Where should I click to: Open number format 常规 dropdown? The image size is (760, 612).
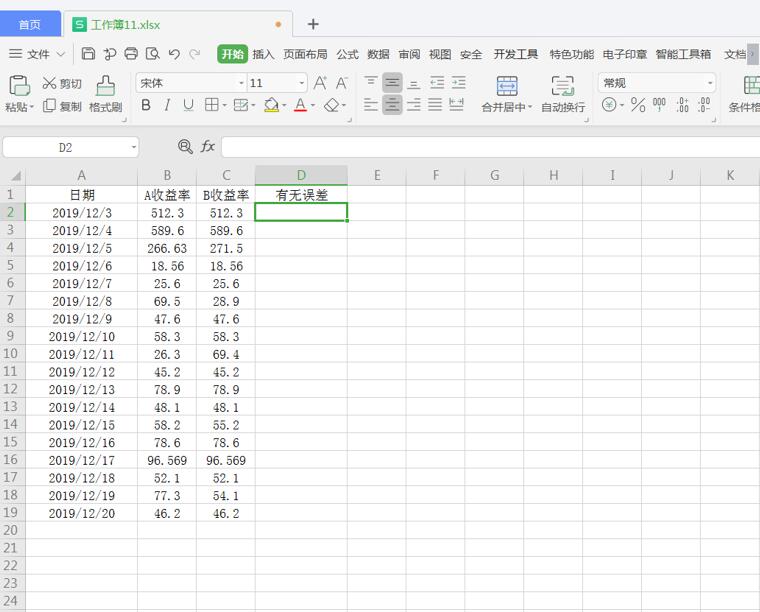[710, 83]
